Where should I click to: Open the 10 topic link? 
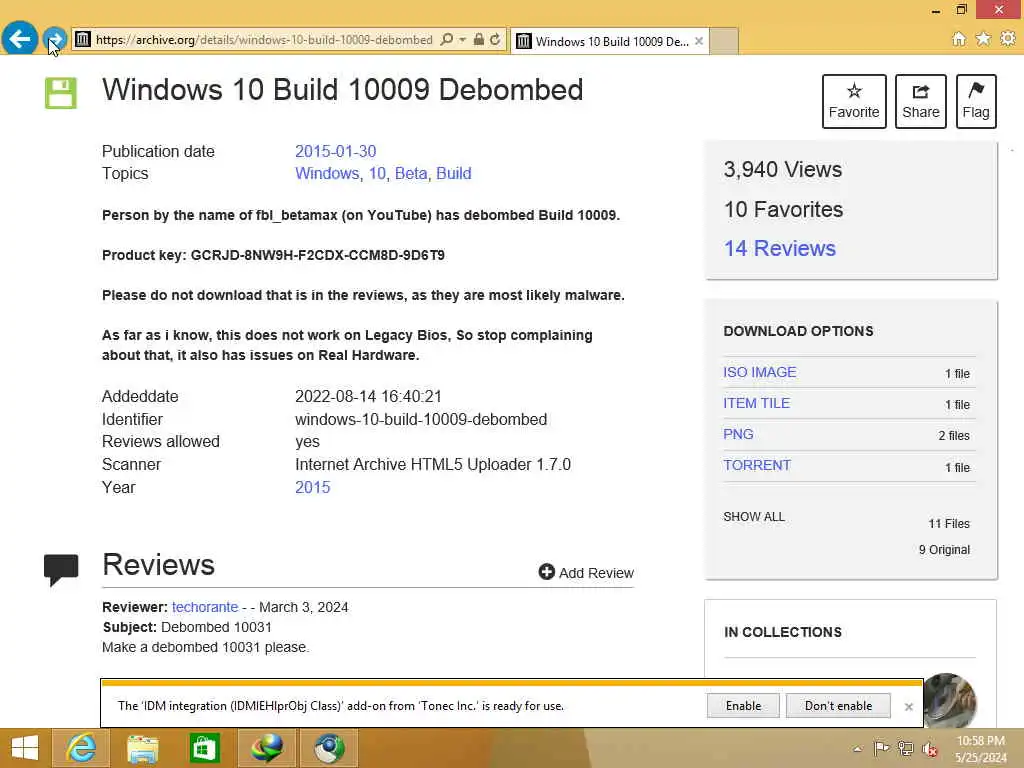377,174
